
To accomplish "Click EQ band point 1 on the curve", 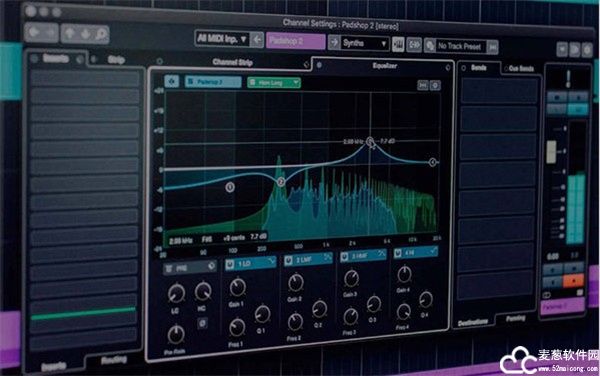I will point(230,187).
